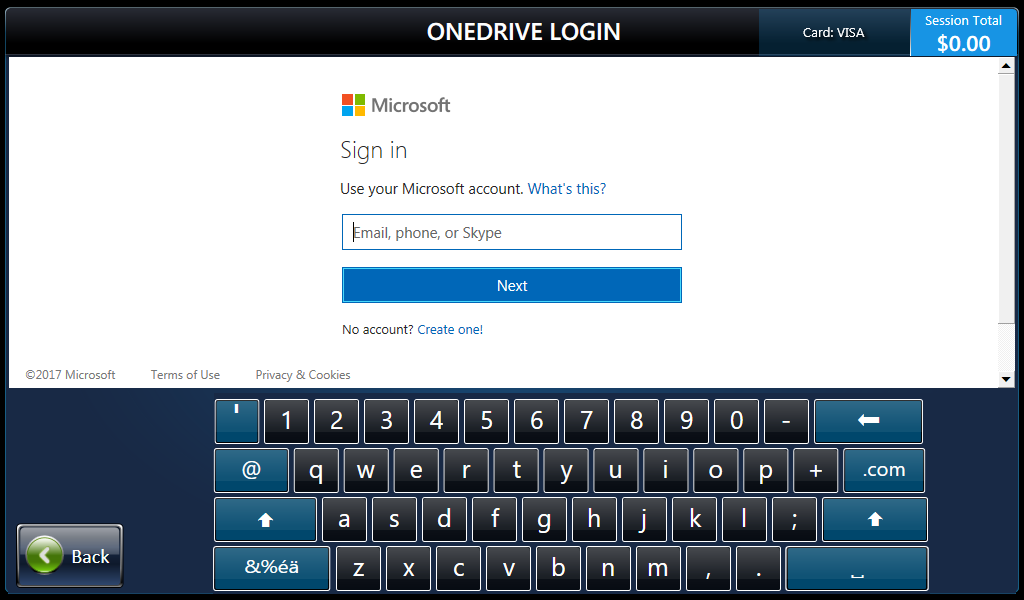Open Privacy & Cookies link
Screen dimensions: 1024x600
coord(302,375)
